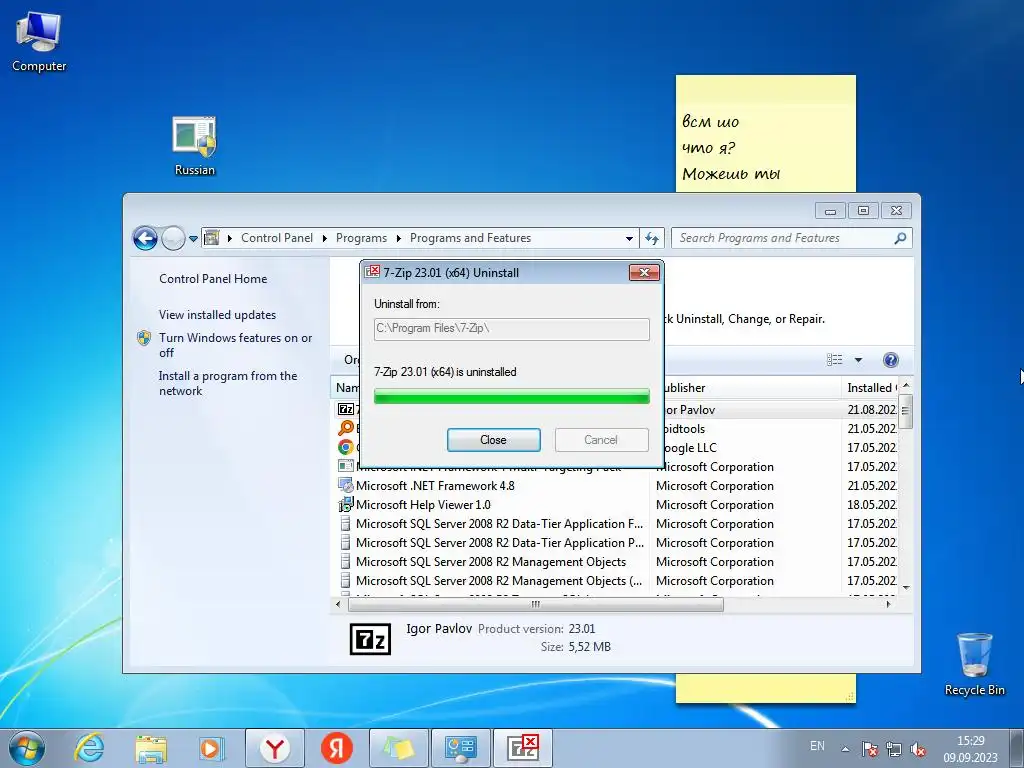Viewport: 1024px width, 768px height.
Task: Click the blue help question mark icon
Action: pos(891,360)
